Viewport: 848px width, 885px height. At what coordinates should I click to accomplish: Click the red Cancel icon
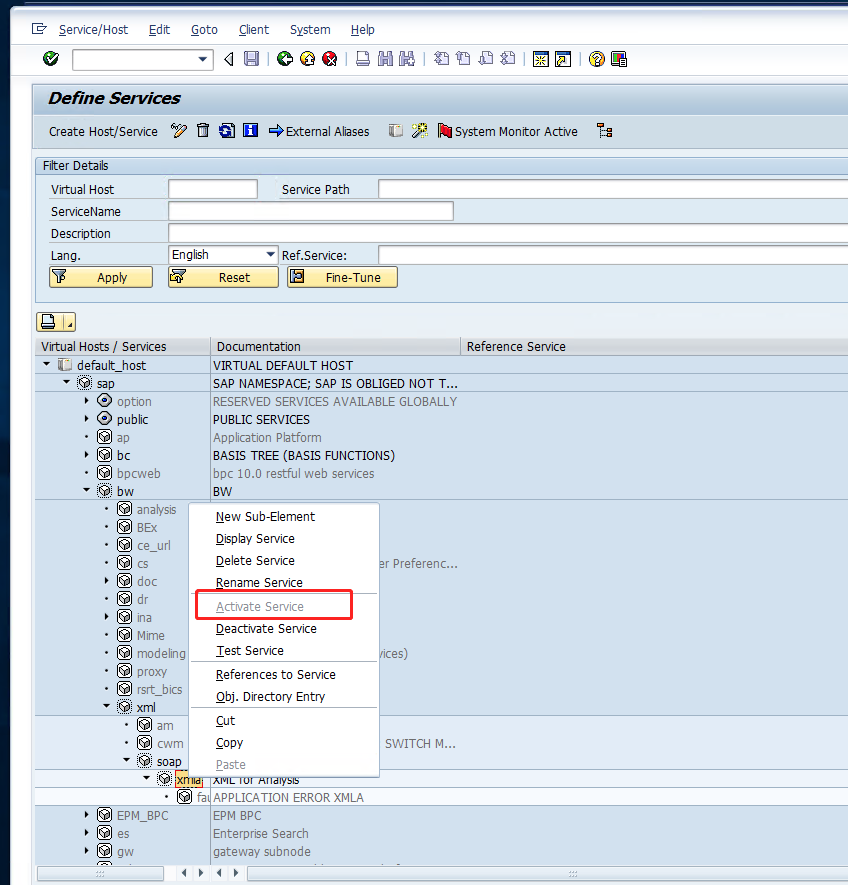(330, 59)
